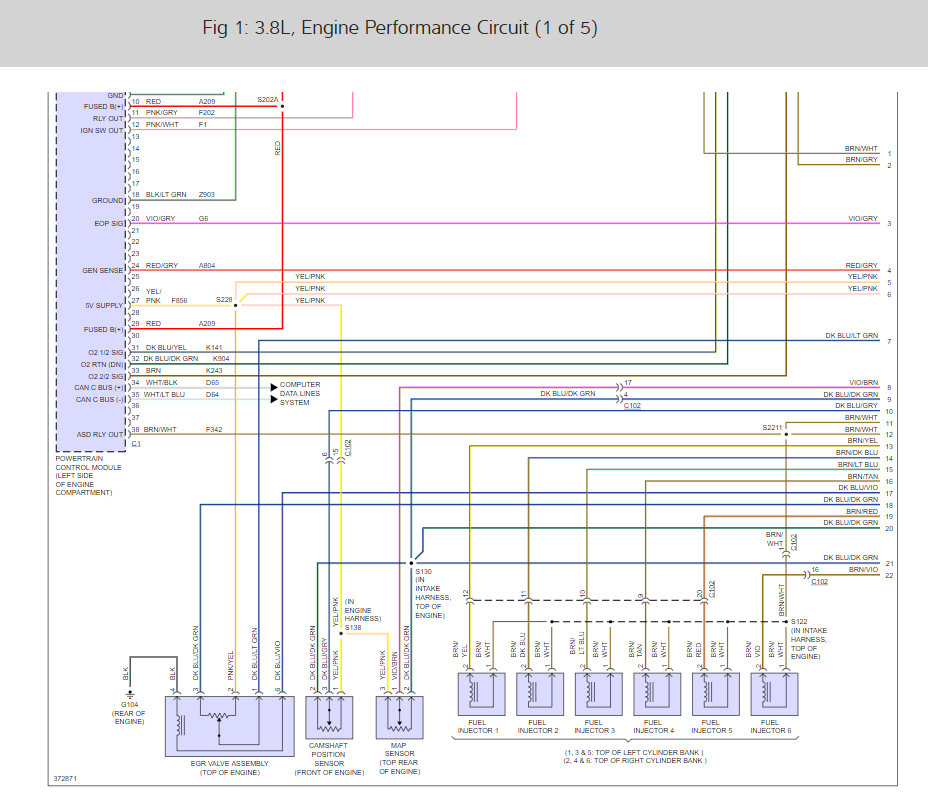This screenshot has height=795, width=928.
Task: Select the Camshaft Position Sensor box
Action: pyautogui.click(x=329, y=717)
